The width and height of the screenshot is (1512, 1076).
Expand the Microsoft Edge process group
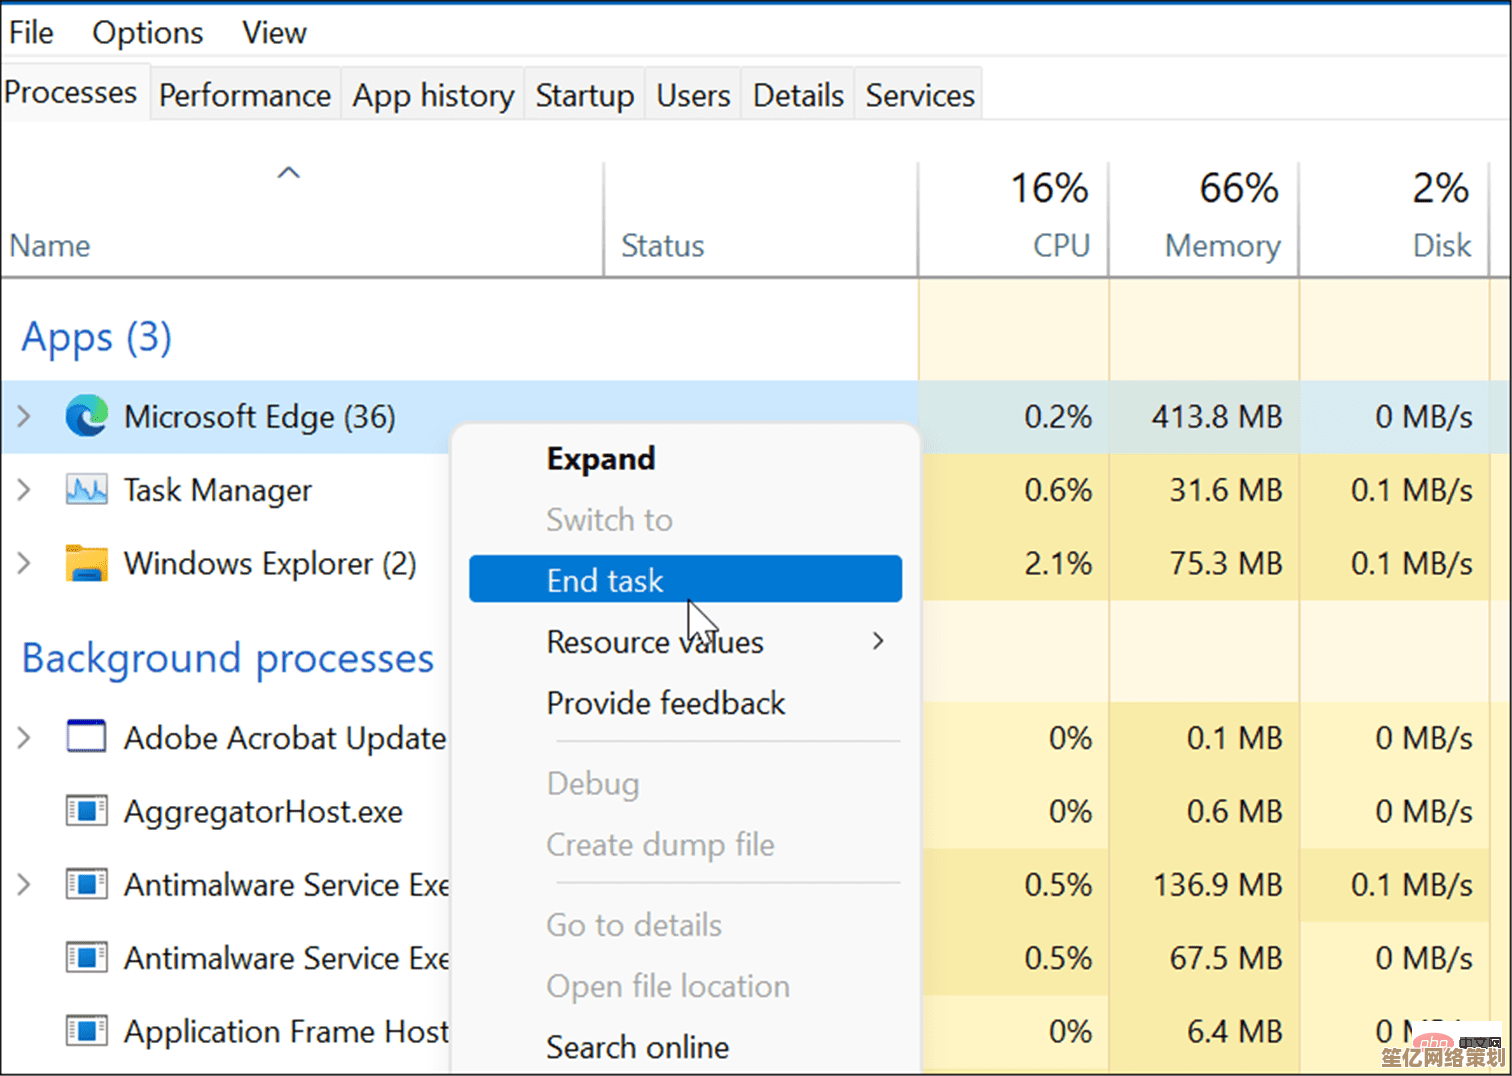click(24, 416)
